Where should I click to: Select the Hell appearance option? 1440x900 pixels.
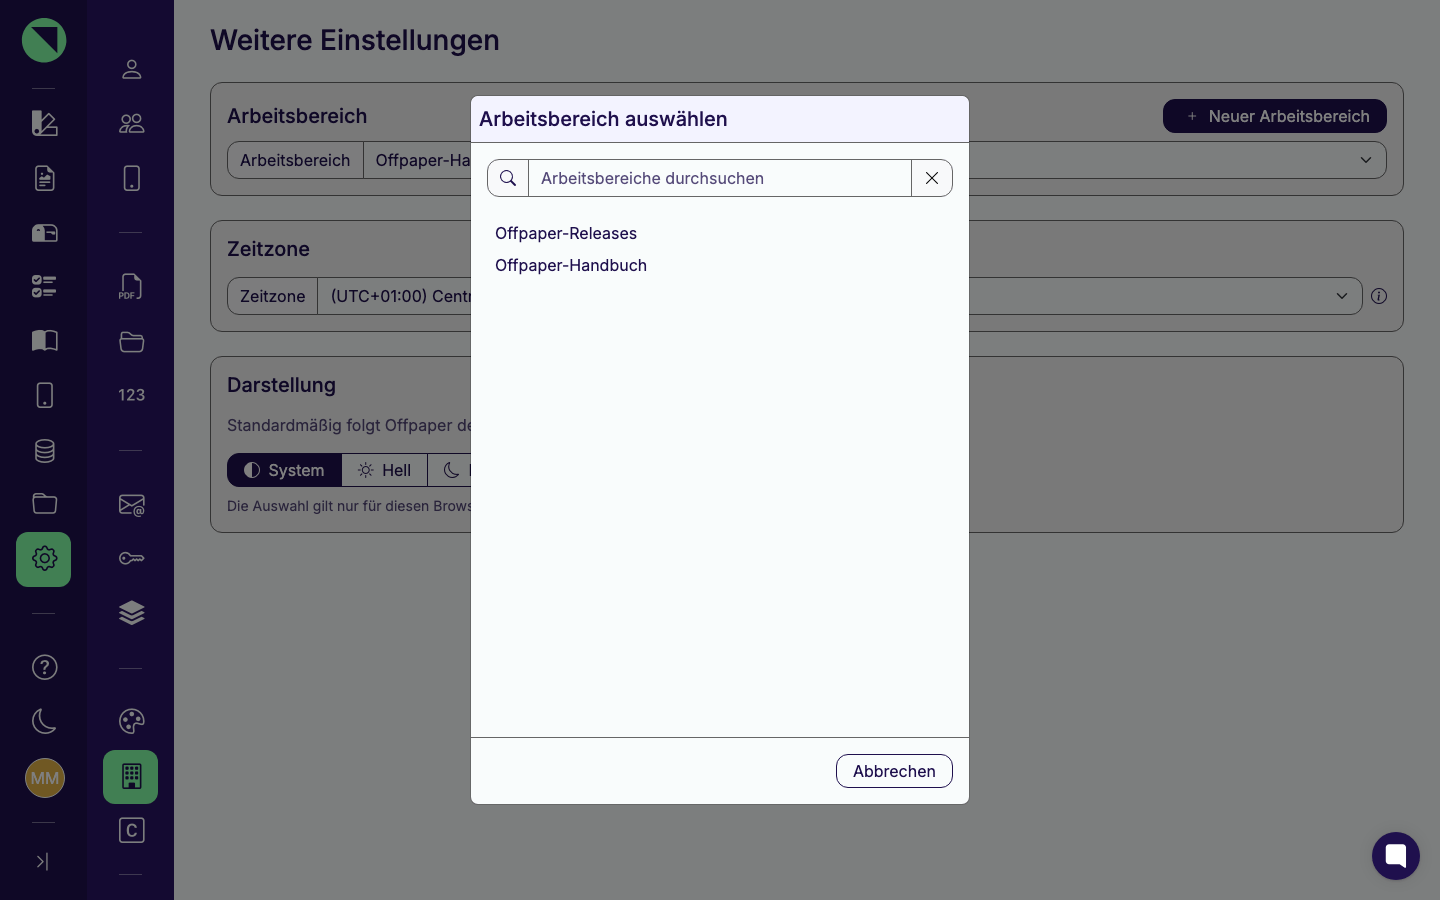pos(385,470)
